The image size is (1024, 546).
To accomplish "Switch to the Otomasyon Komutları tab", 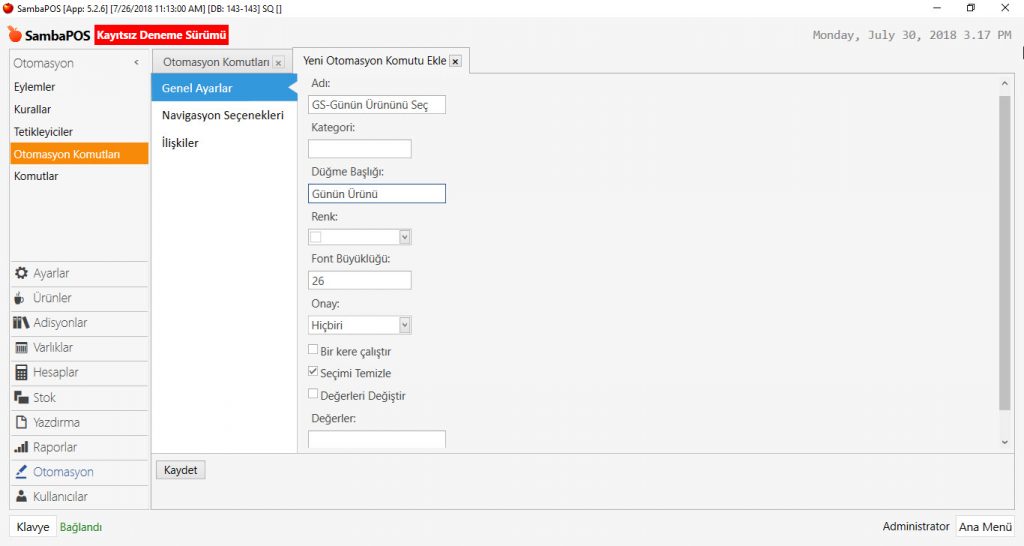I will click(216, 62).
